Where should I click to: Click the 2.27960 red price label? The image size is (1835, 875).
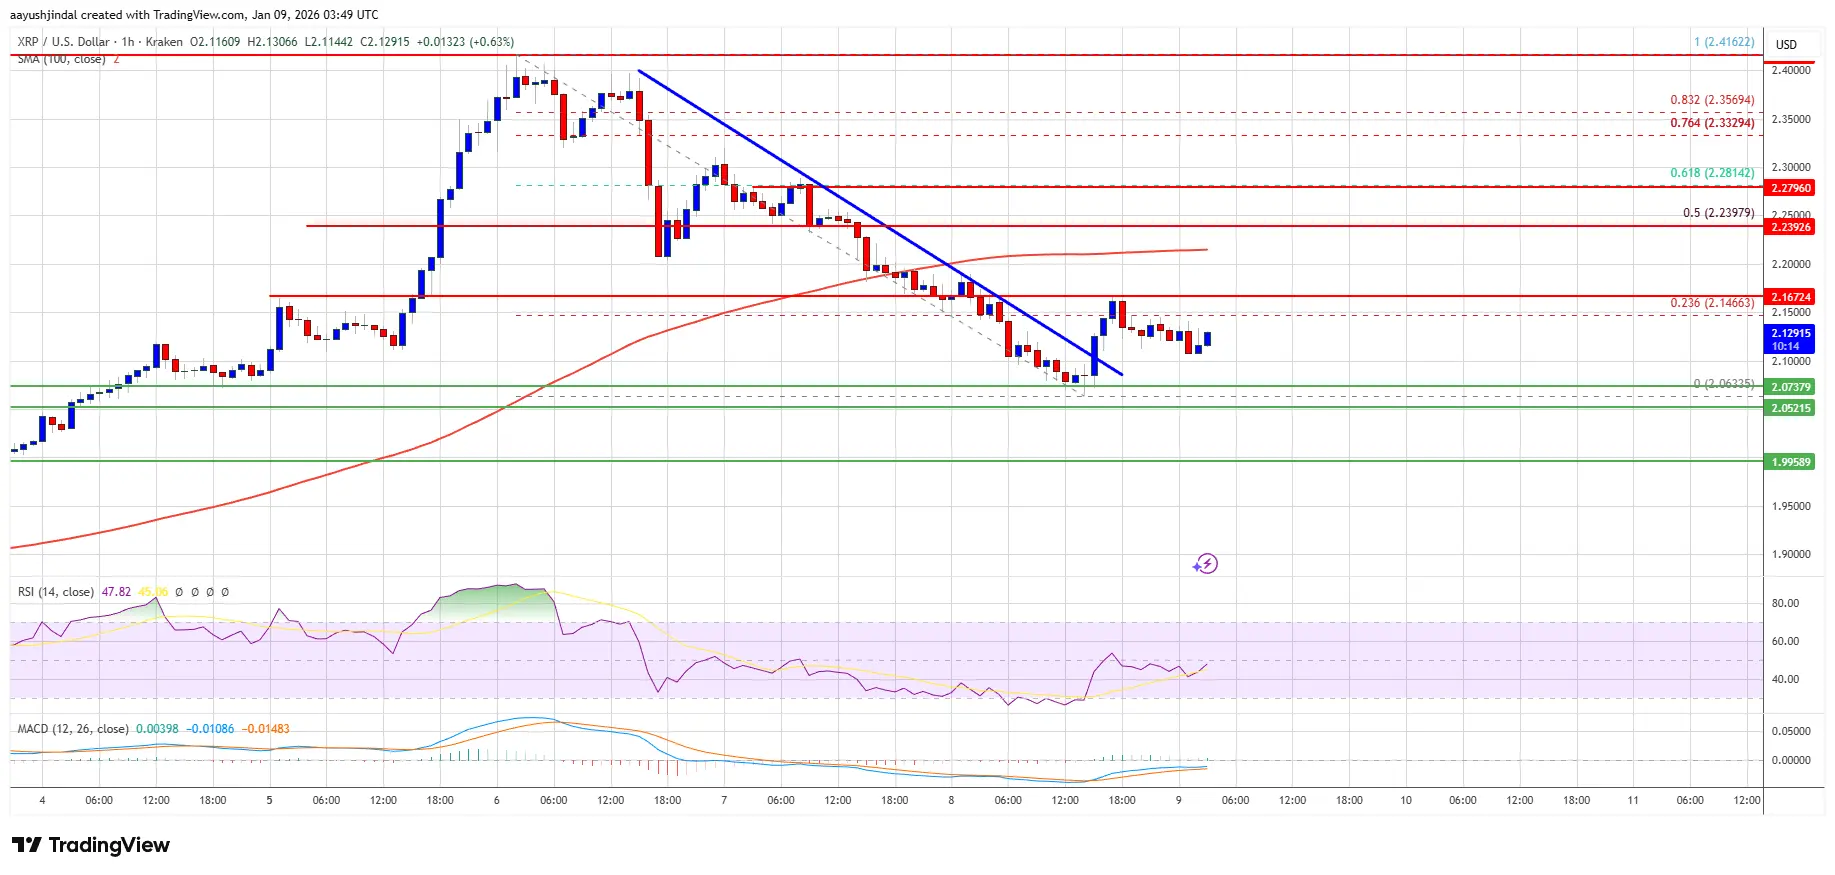(1790, 188)
